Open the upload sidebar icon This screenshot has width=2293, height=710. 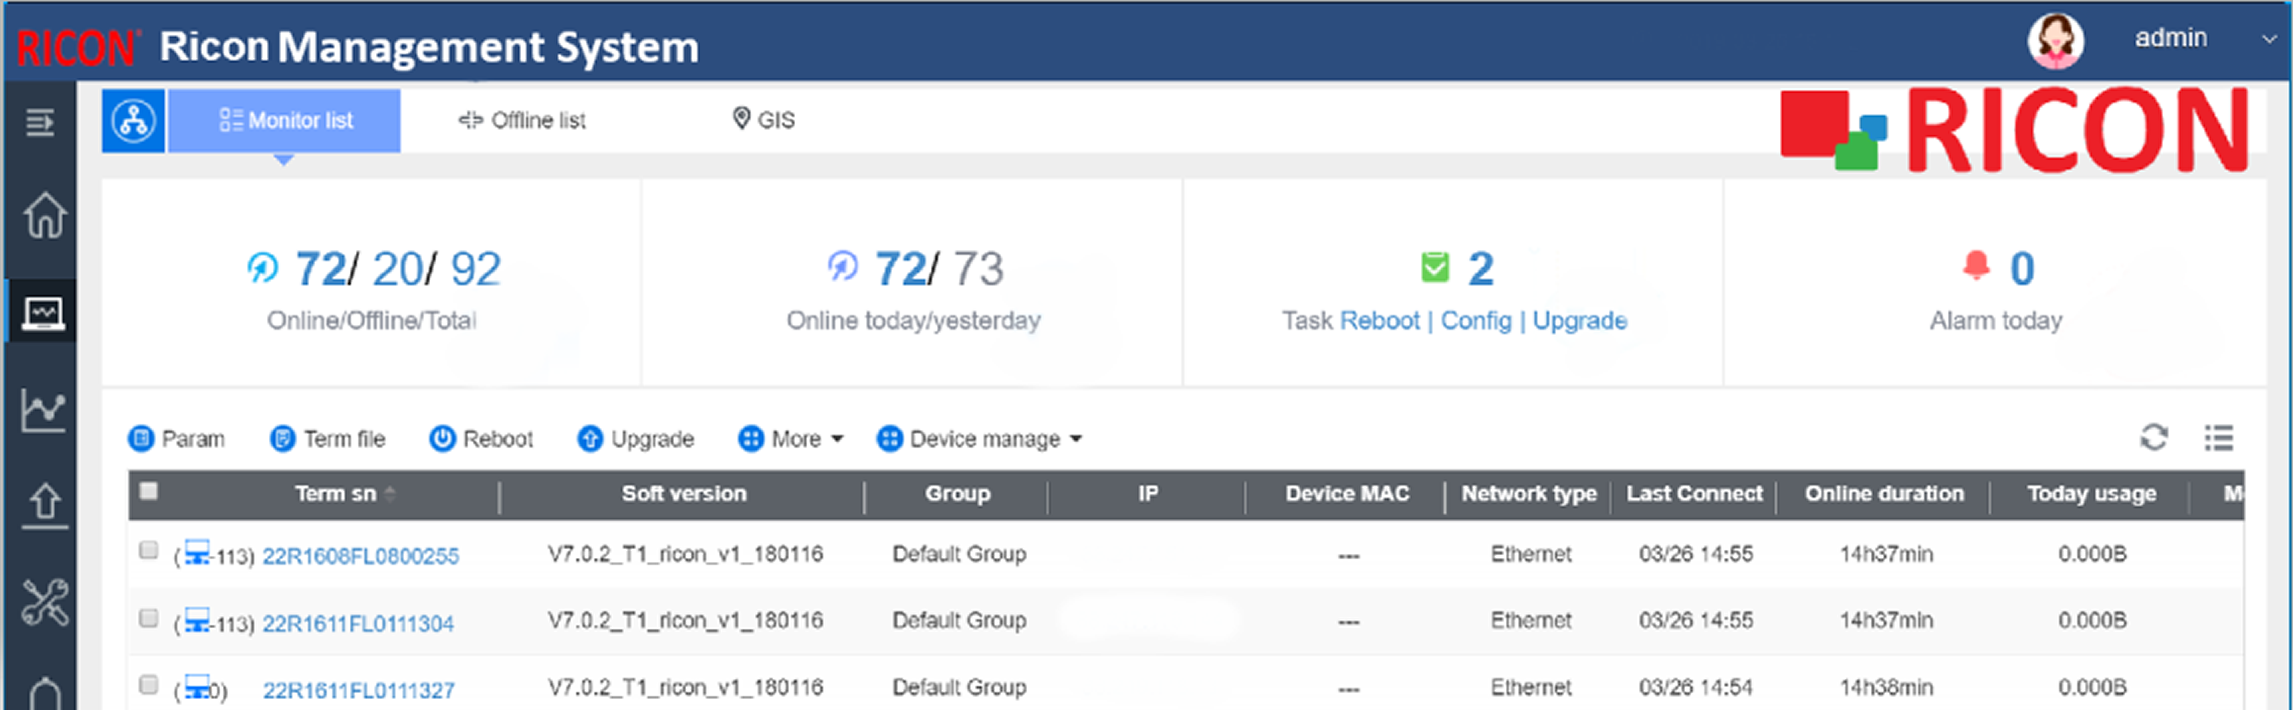pyautogui.click(x=44, y=505)
